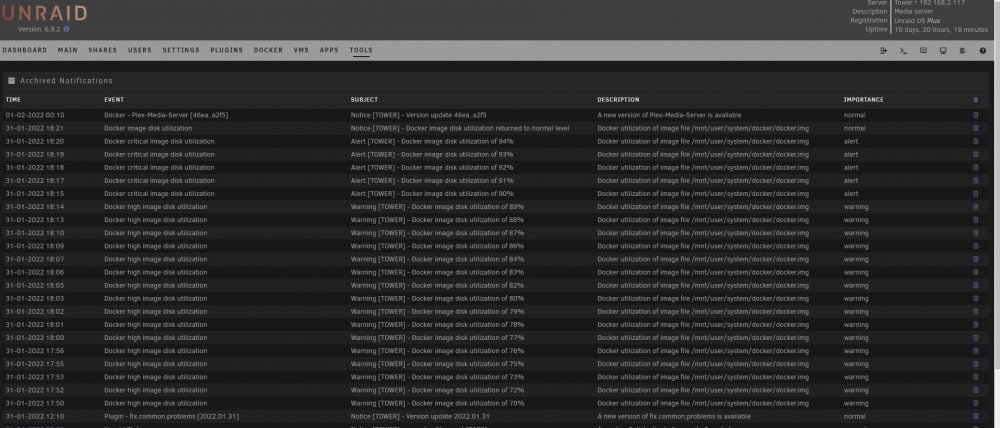The width and height of the screenshot is (1000, 428).
Task: Sort by the Event column header
Action: point(114,100)
